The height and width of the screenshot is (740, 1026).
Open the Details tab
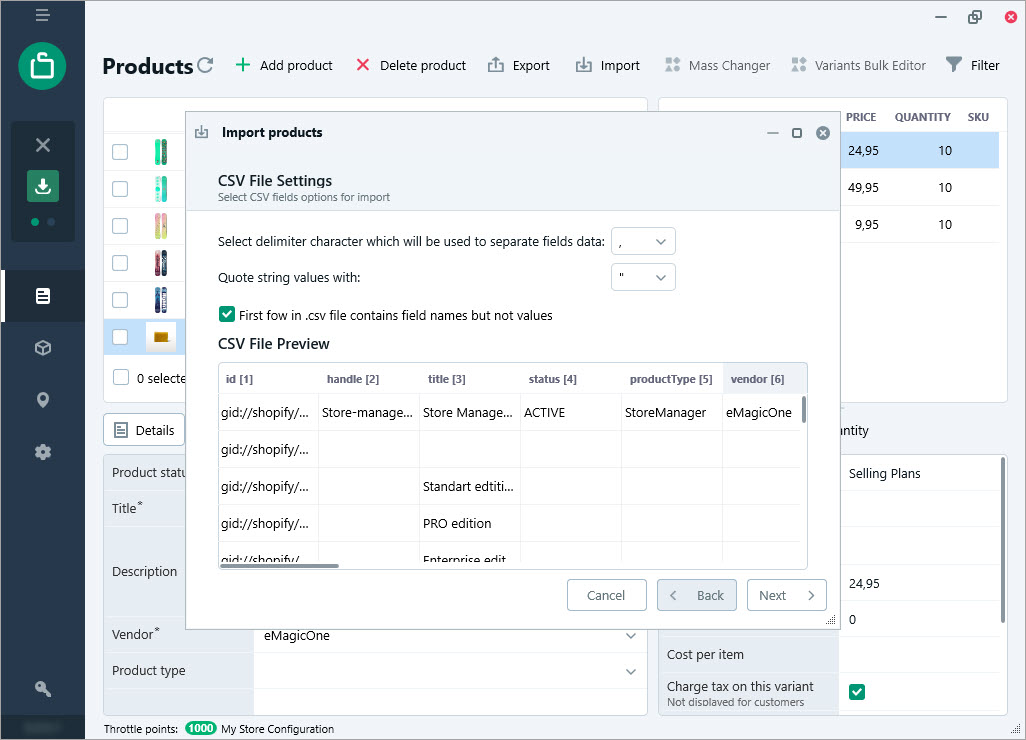point(144,430)
